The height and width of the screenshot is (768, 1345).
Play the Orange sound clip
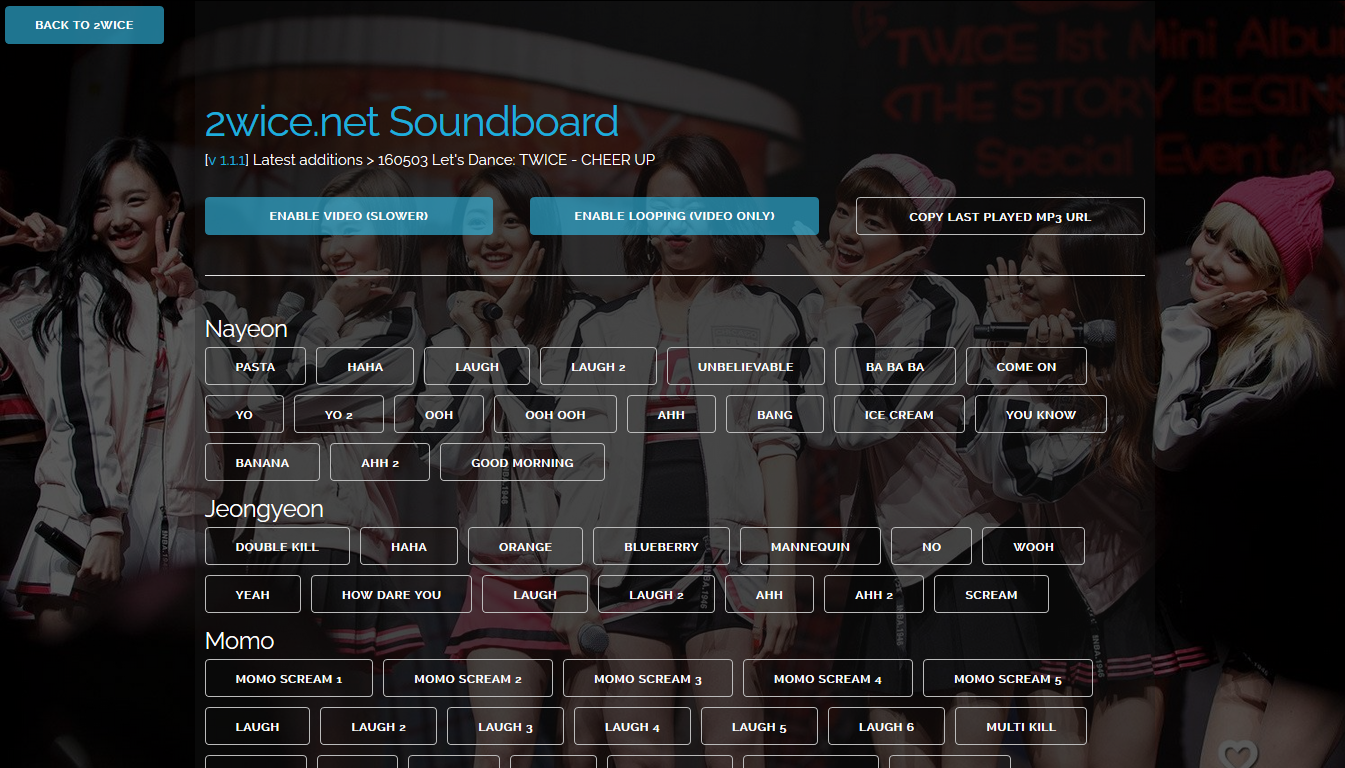pos(525,546)
